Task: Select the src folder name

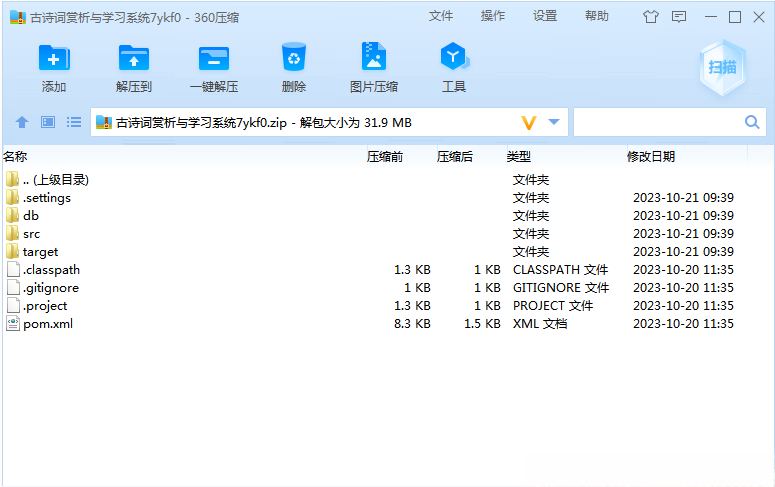Action: point(31,234)
